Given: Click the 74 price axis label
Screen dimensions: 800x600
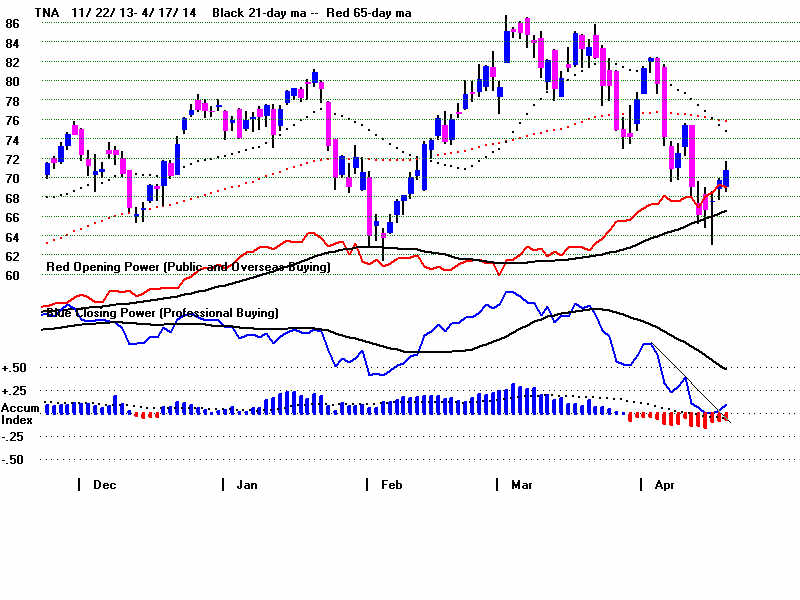Looking at the screenshot, I should (12, 140).
